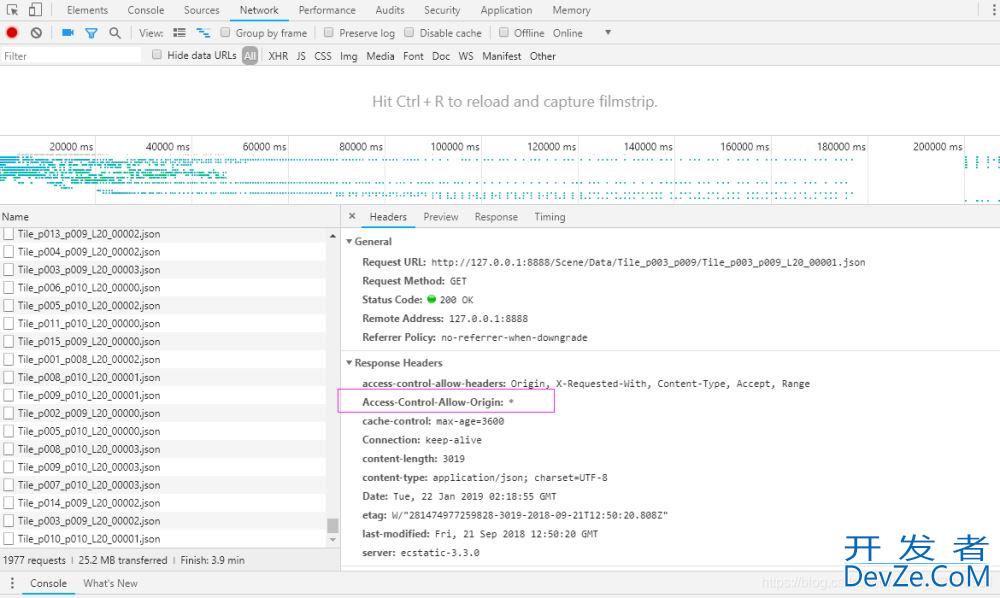Collapse the Response Headers section

pos(349,363)
